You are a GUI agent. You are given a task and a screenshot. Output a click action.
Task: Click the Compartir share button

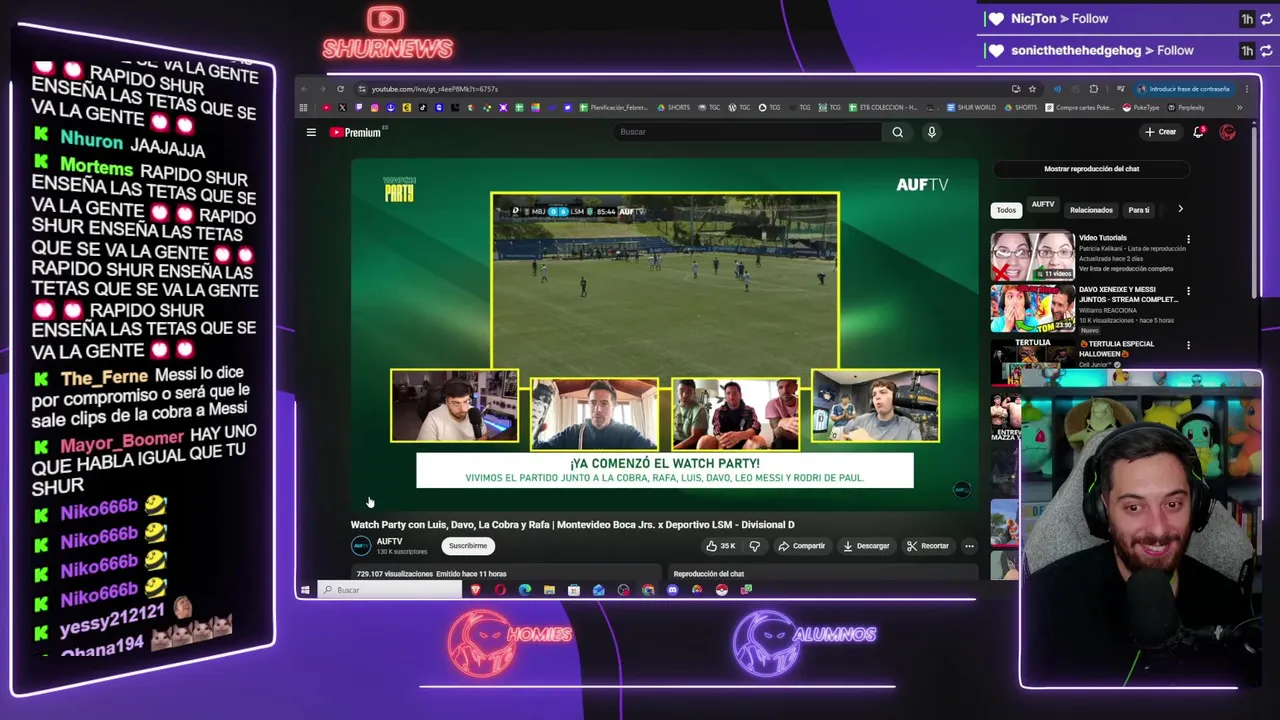click(802, 546)
